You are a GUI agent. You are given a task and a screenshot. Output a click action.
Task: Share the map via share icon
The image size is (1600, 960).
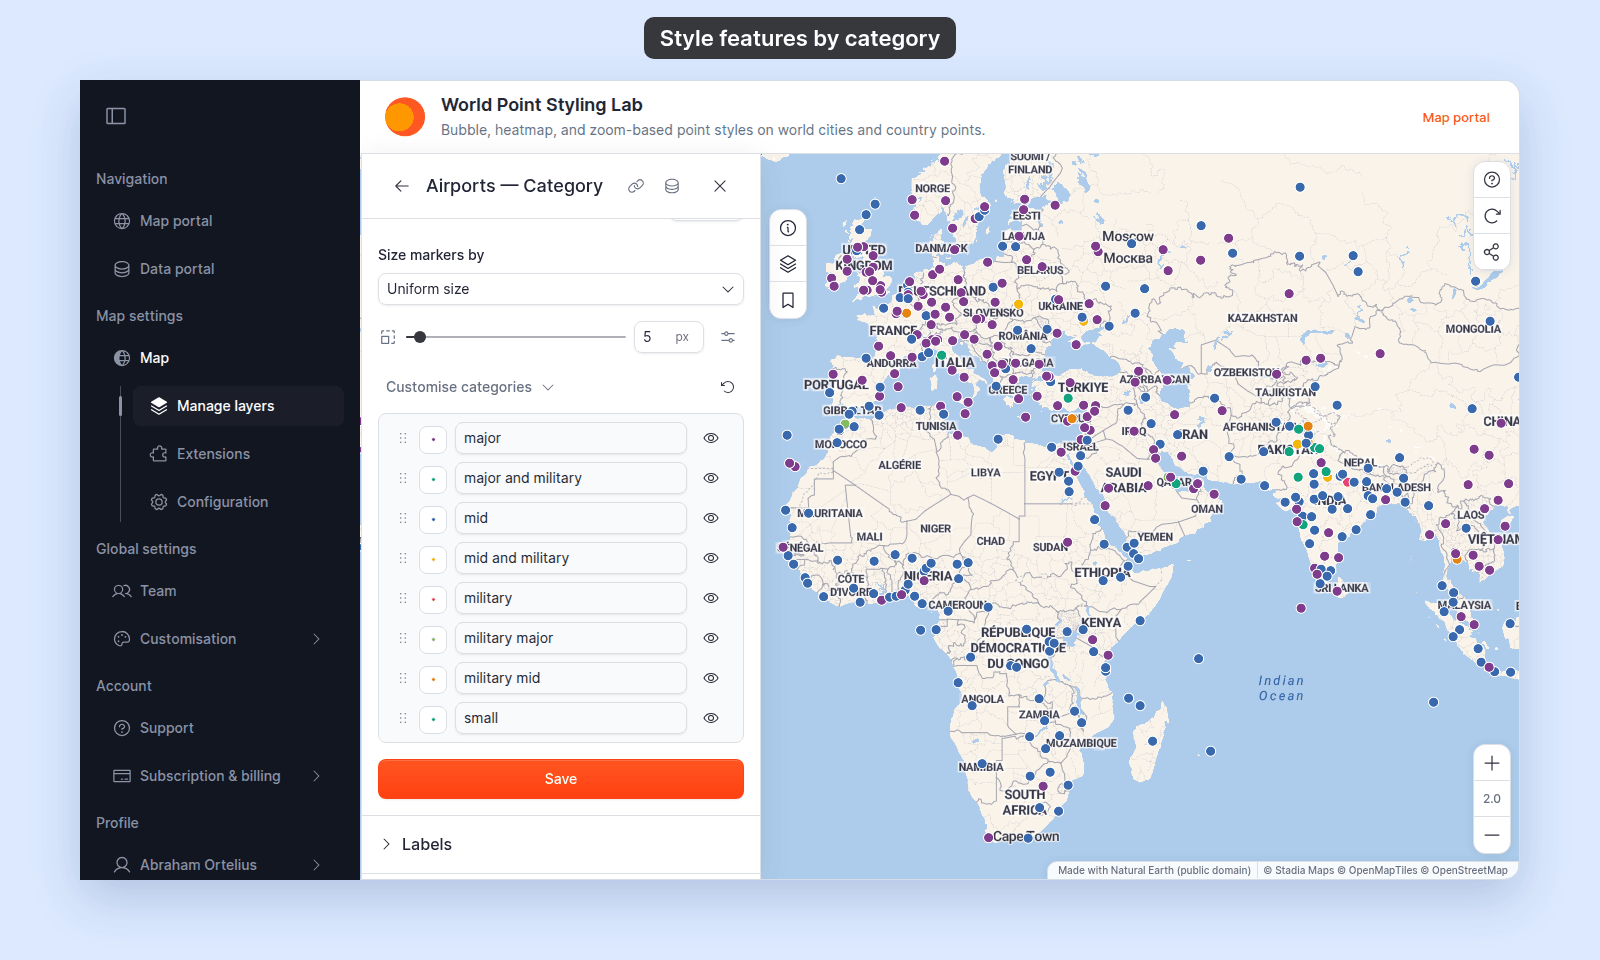point(1492,252)
